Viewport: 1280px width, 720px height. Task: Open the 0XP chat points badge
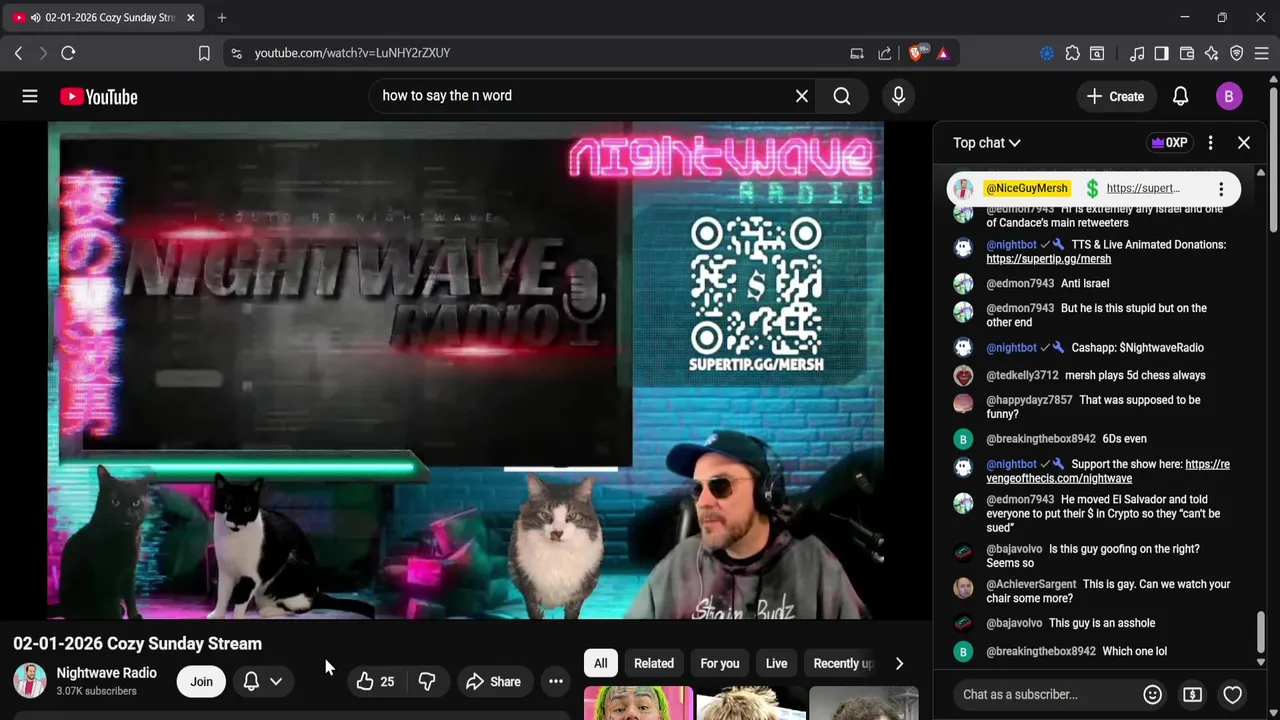tap(1169, 143)
